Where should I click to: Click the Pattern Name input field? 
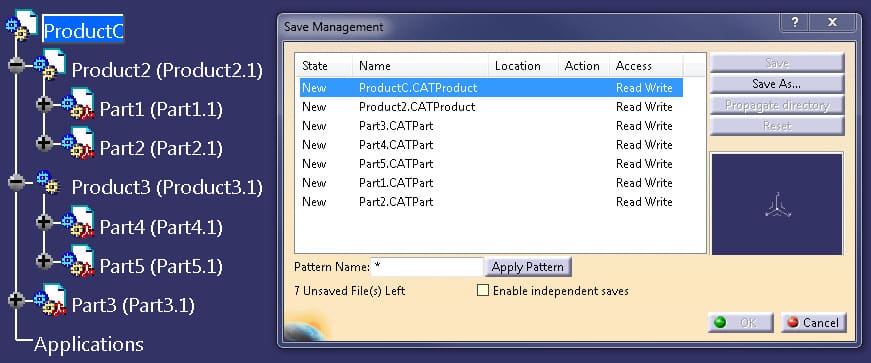point(427,267)
